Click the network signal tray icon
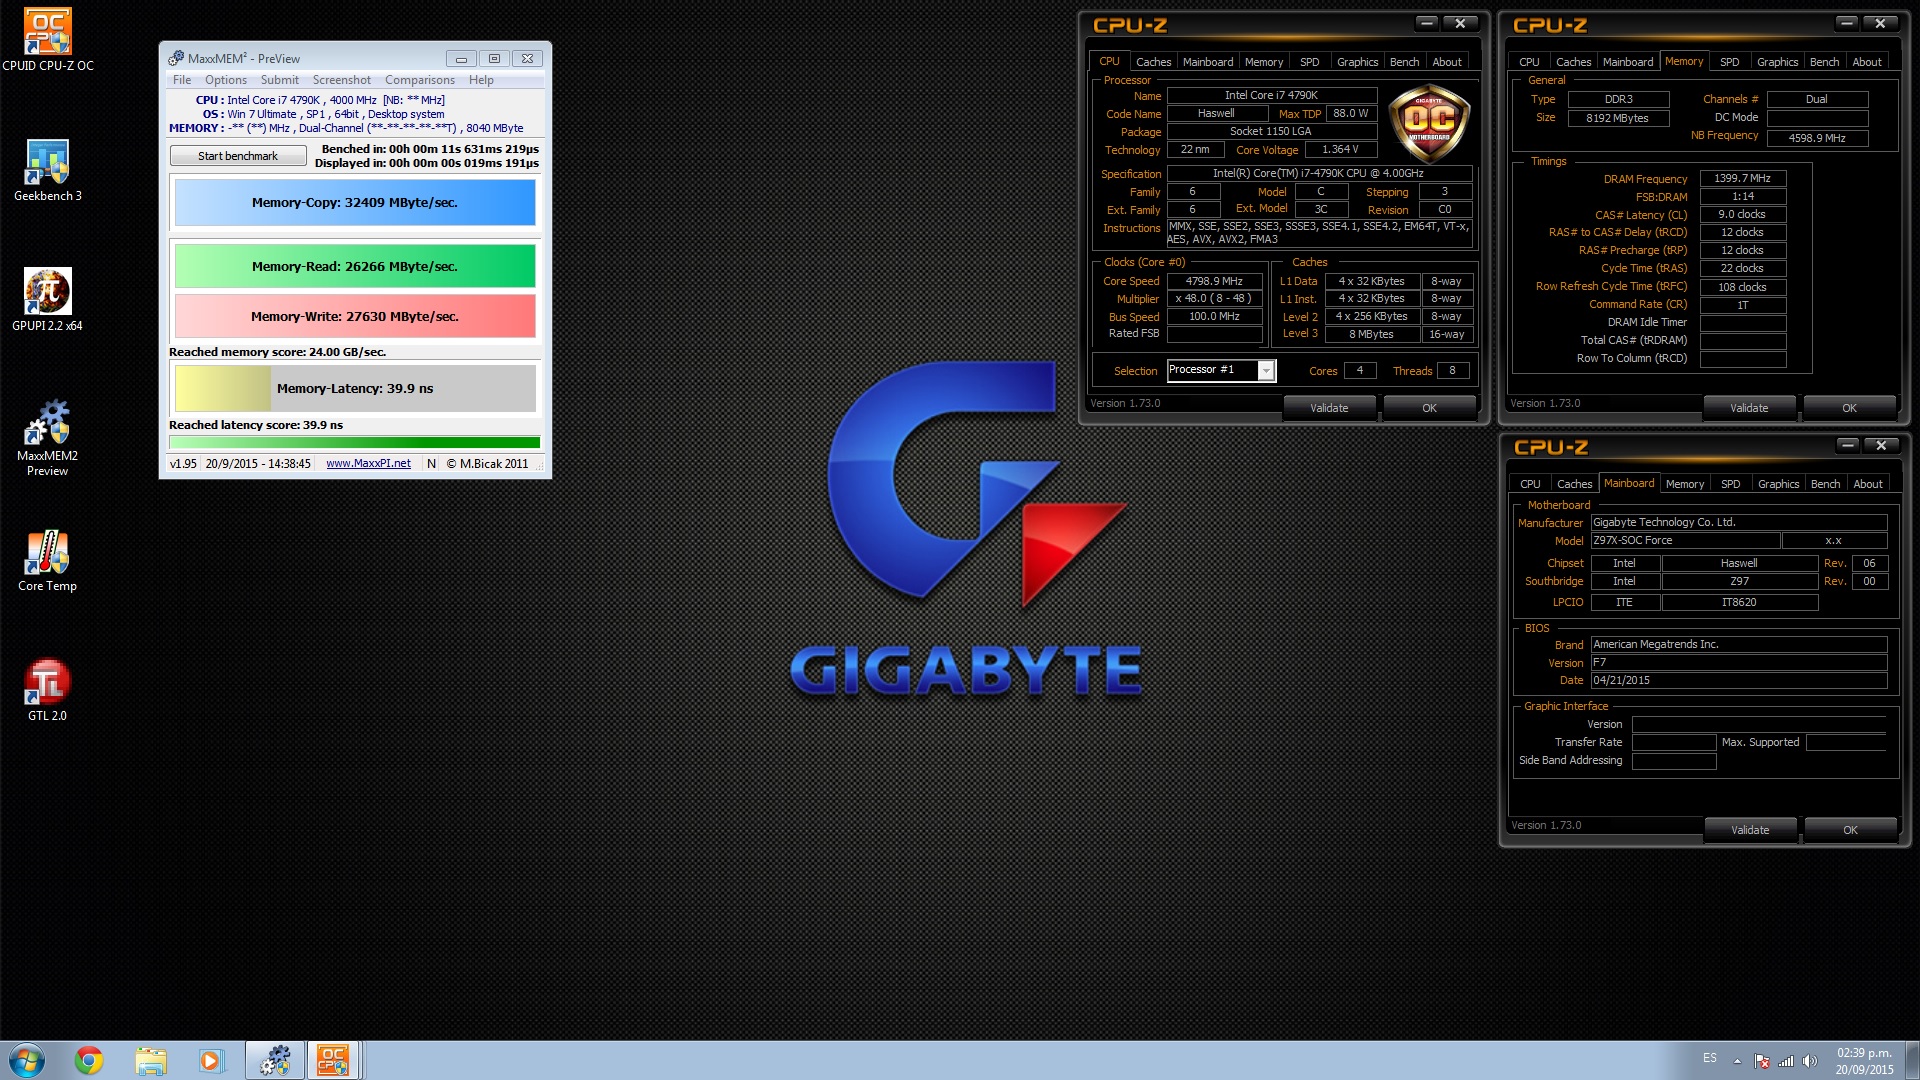The height and width of the screenshot is (1080, 1920). pos(1785,1061)
